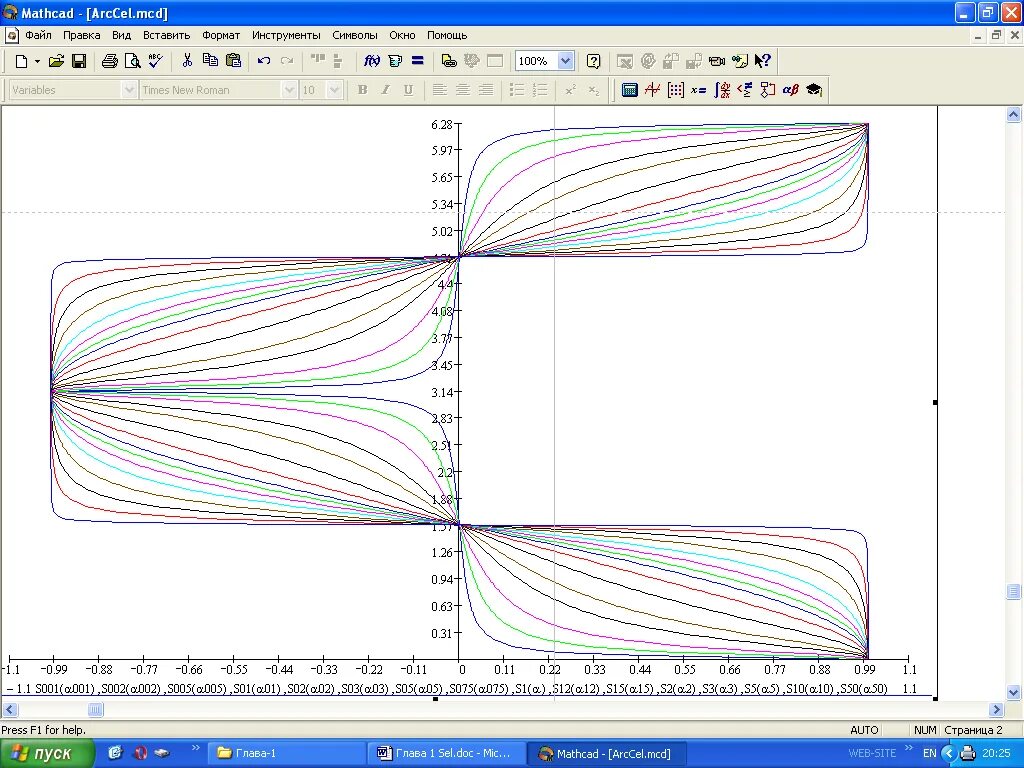1024x768 pixels.
Task: Open the Символы menu
Action: [355, 35]
